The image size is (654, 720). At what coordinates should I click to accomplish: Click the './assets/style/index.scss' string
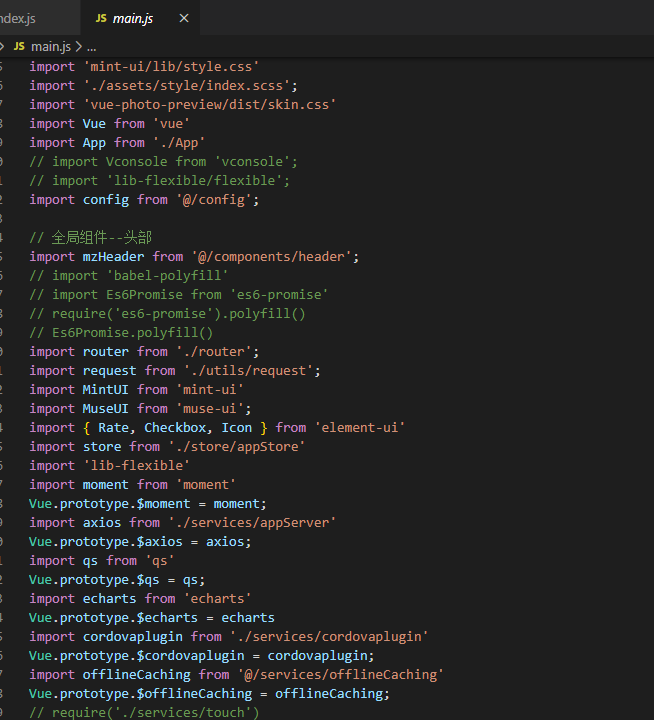tap(187, 86)
